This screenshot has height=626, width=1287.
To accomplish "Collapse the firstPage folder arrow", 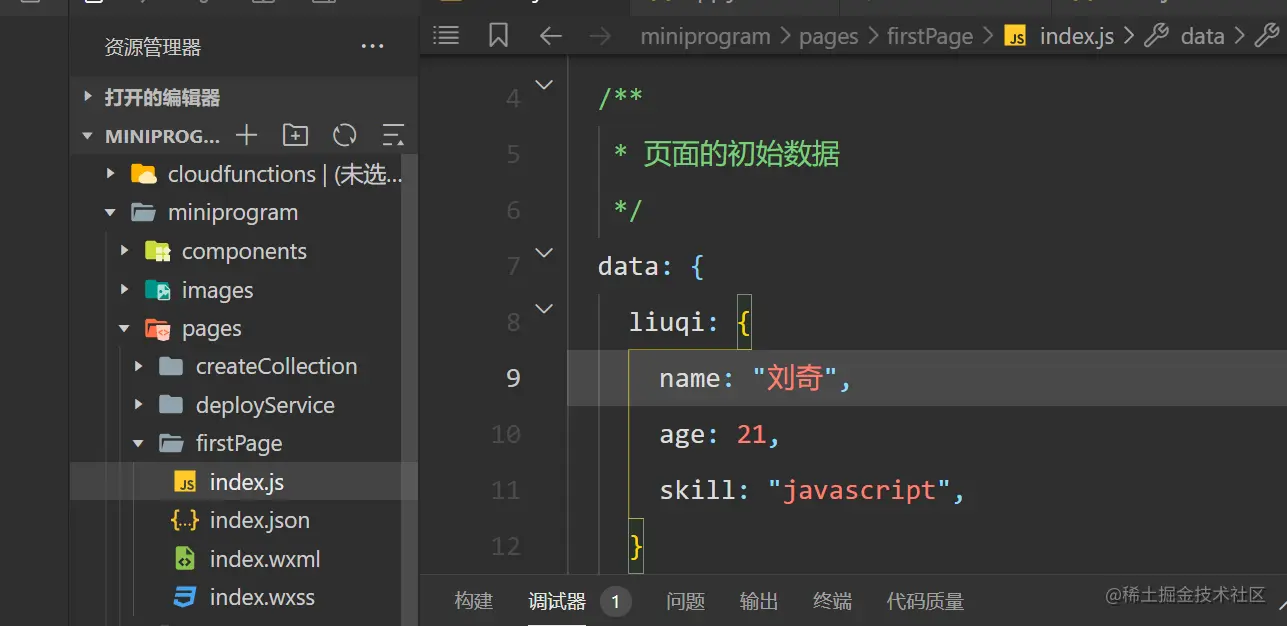I will pyautogui.click(x=139, y=444).
